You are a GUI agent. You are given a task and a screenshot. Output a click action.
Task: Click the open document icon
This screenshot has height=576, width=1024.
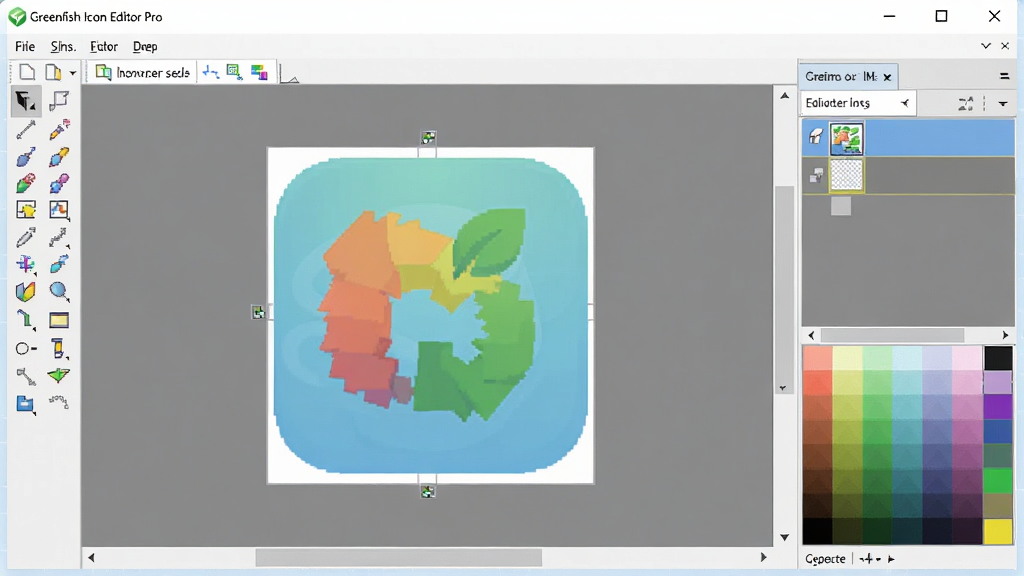click(53, 72)
